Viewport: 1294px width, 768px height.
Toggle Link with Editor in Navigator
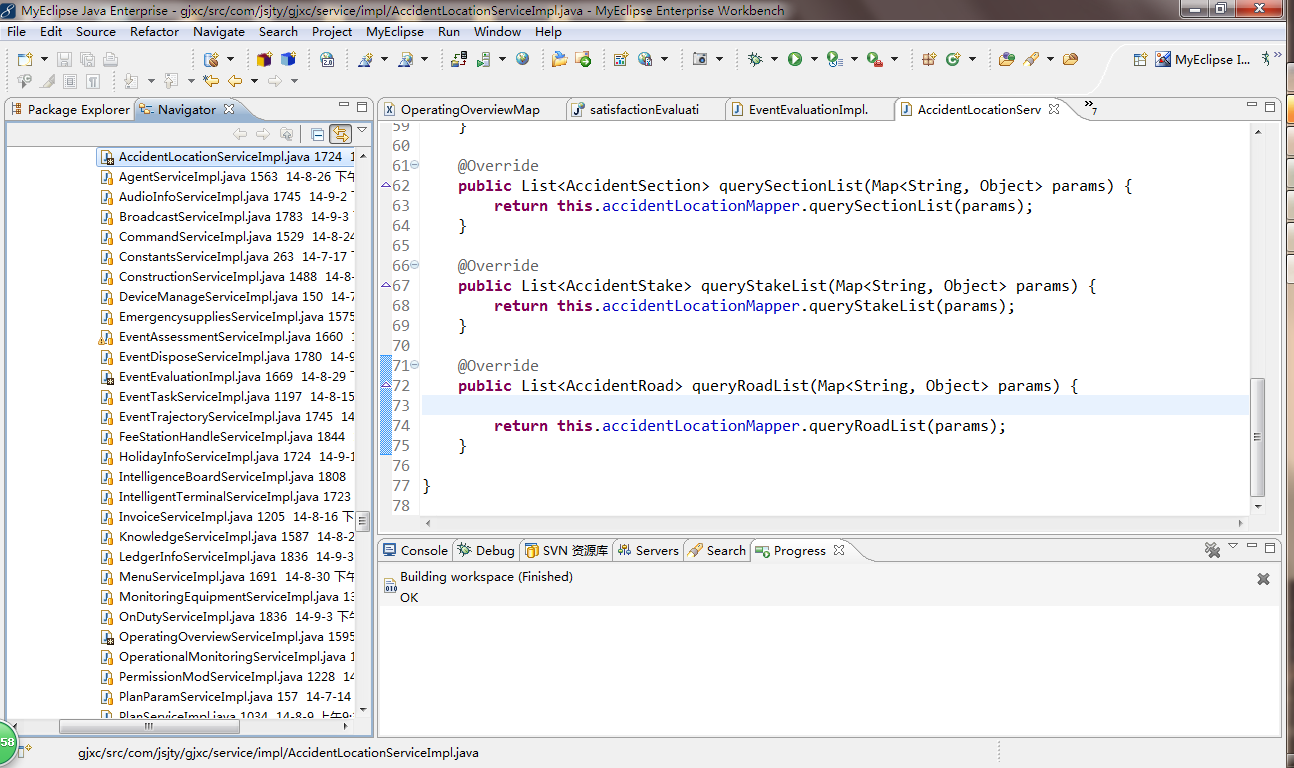click(340, 134)
